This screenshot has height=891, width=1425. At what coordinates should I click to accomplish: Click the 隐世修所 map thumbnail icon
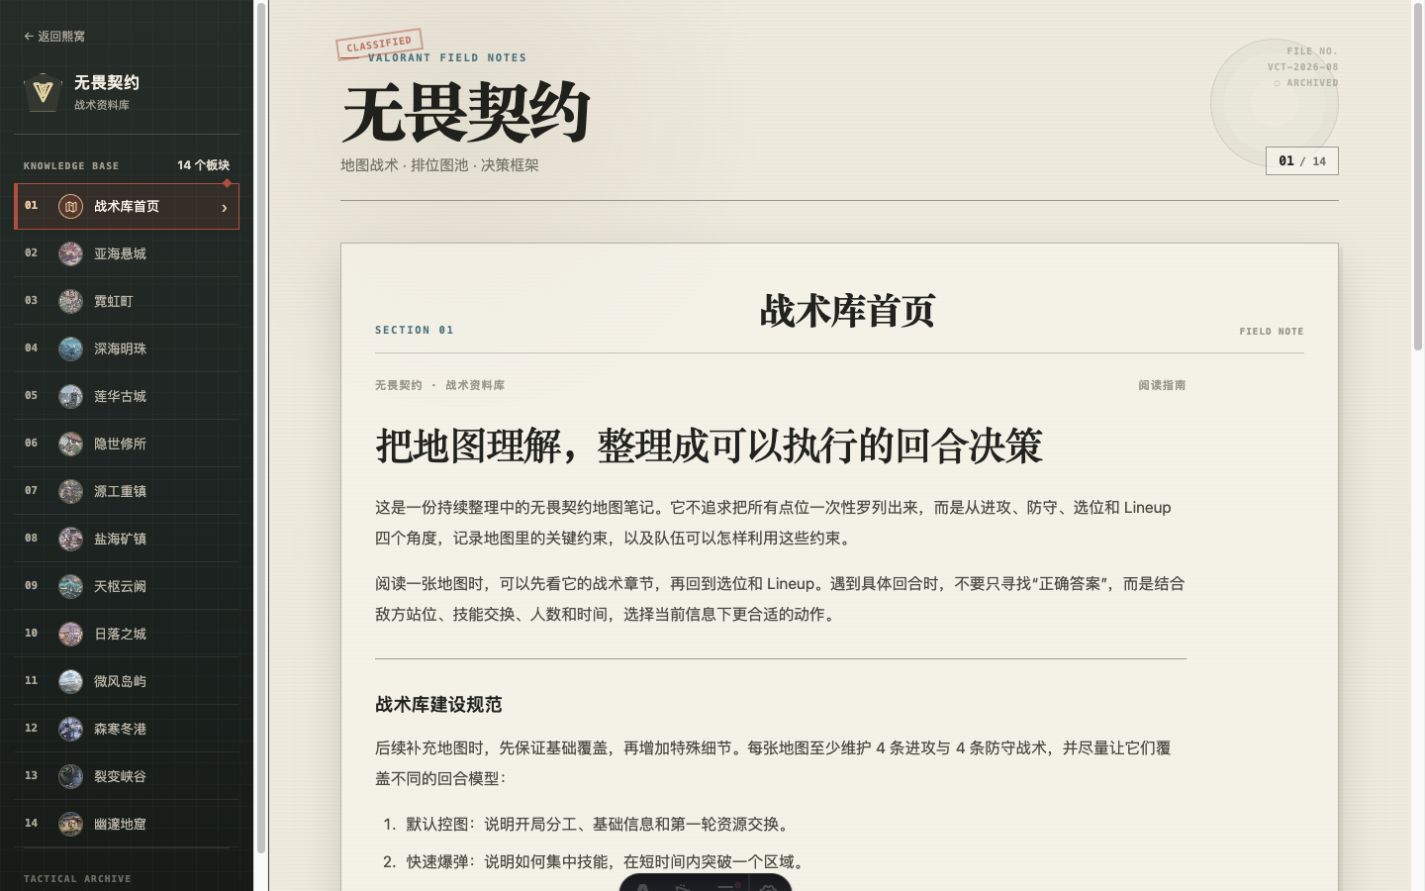[70, 444]
